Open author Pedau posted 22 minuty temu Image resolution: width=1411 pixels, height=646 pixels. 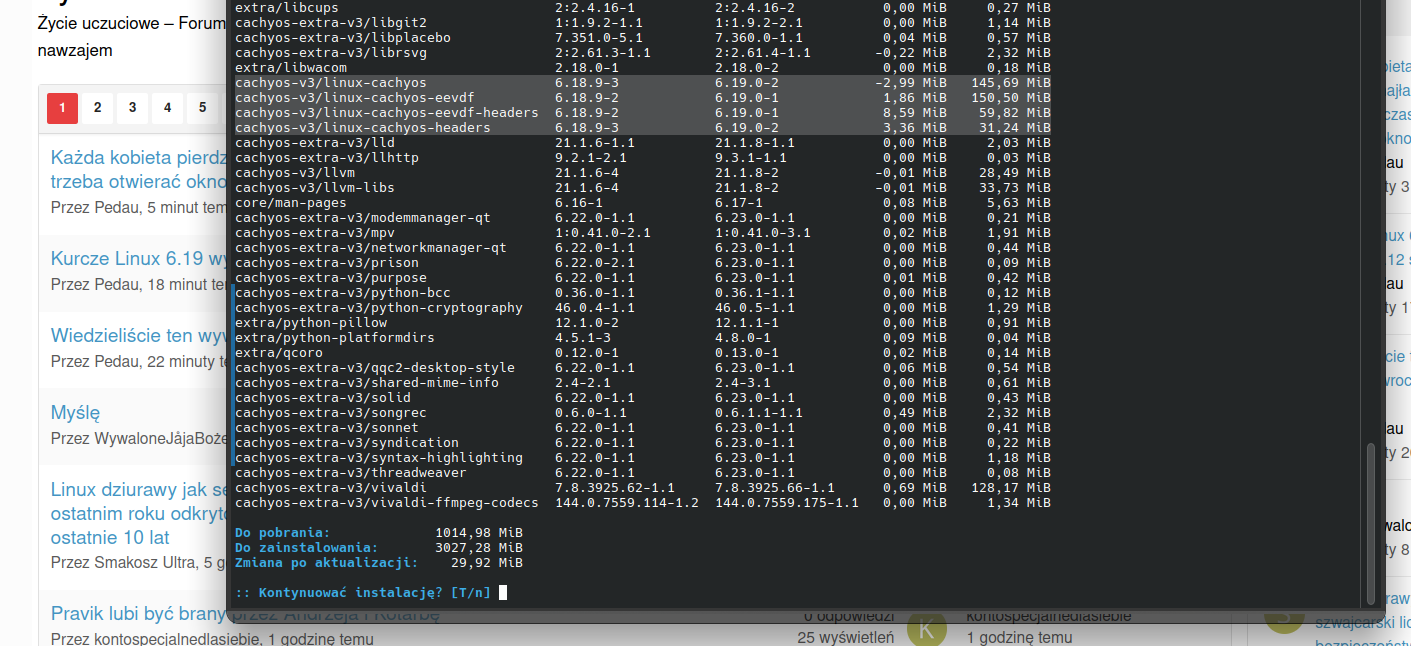click(120, 361)
